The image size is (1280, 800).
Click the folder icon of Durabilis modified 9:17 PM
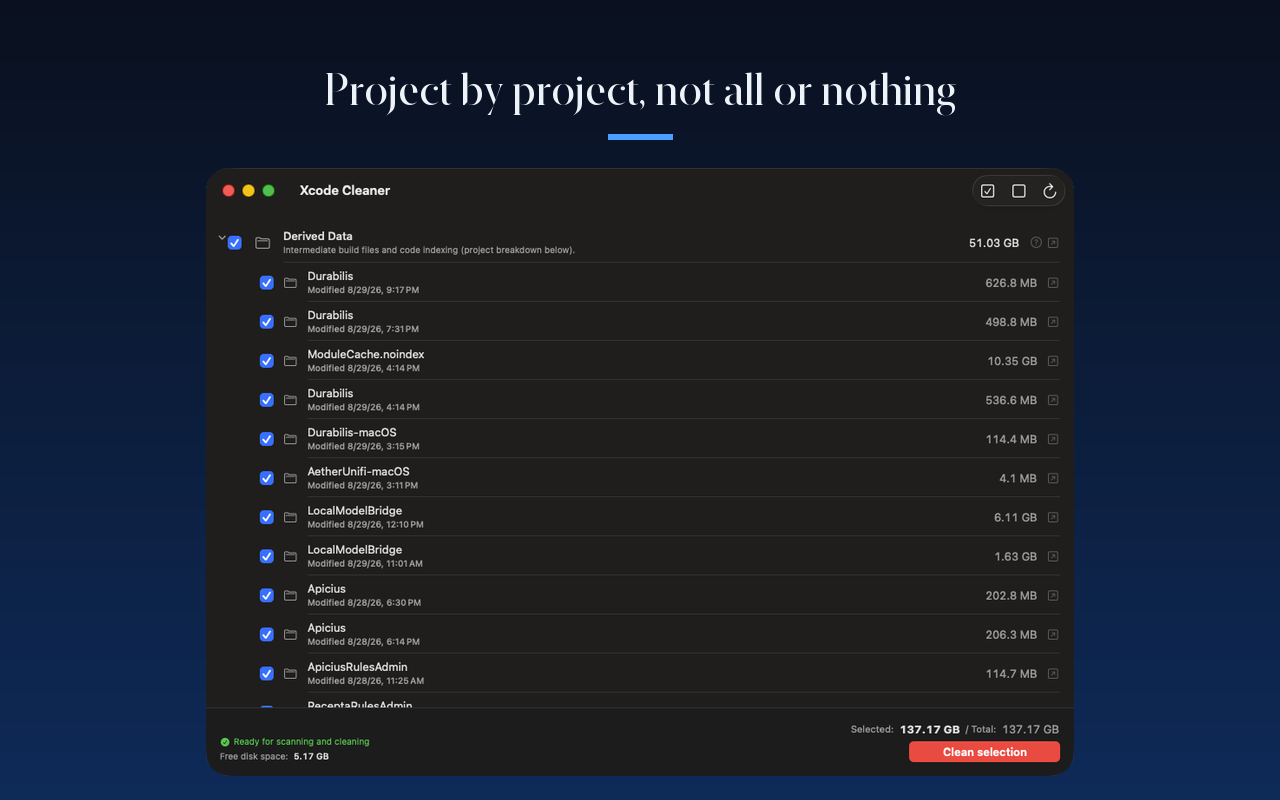click(x=290, y=283)
